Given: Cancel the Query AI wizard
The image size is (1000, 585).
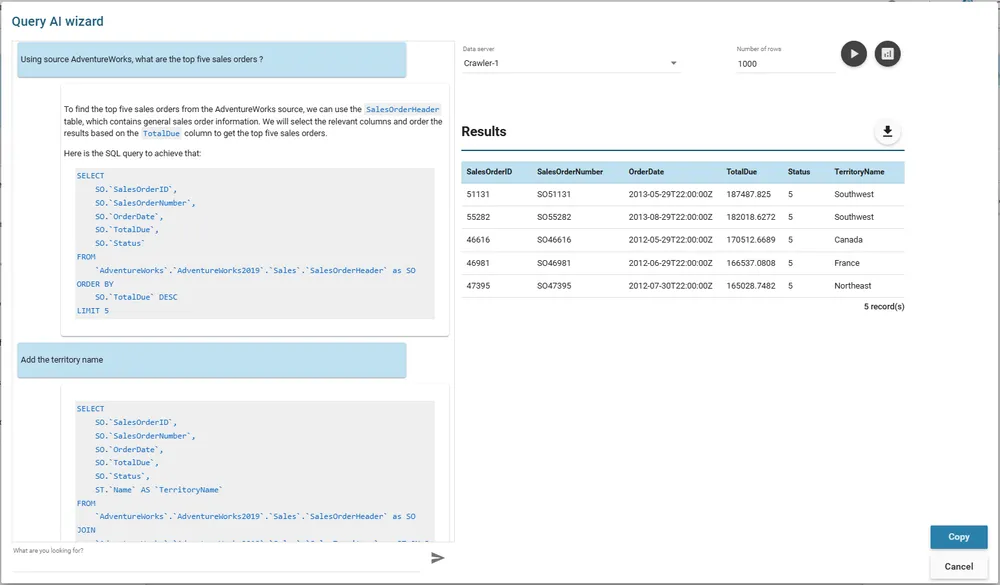Looking at the screenshot, I should [958, 566].
